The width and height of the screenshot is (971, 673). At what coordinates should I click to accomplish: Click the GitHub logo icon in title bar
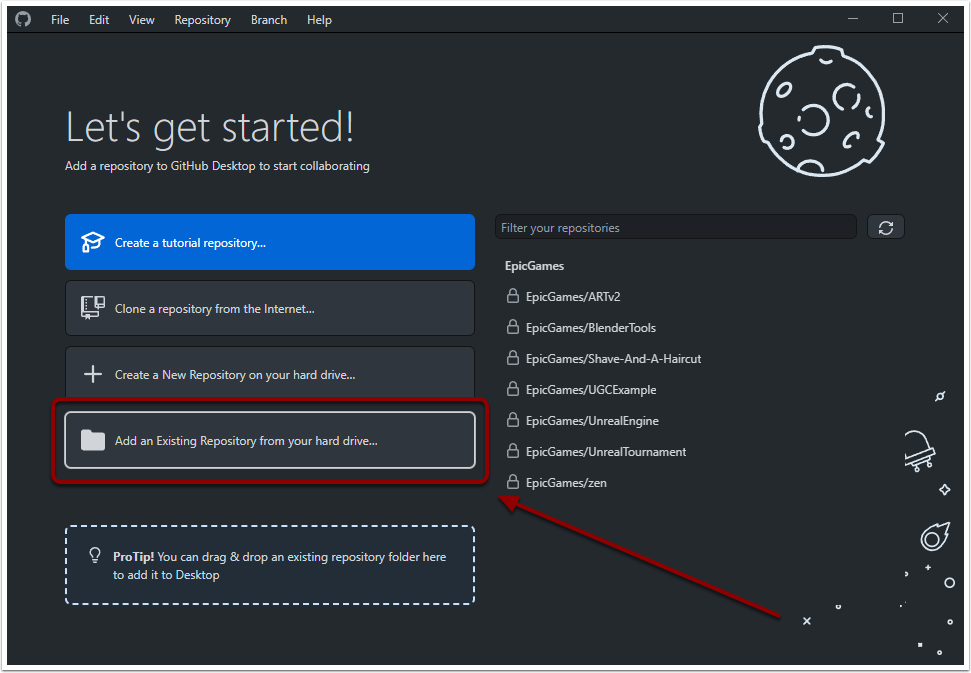(x=23, y=19)
